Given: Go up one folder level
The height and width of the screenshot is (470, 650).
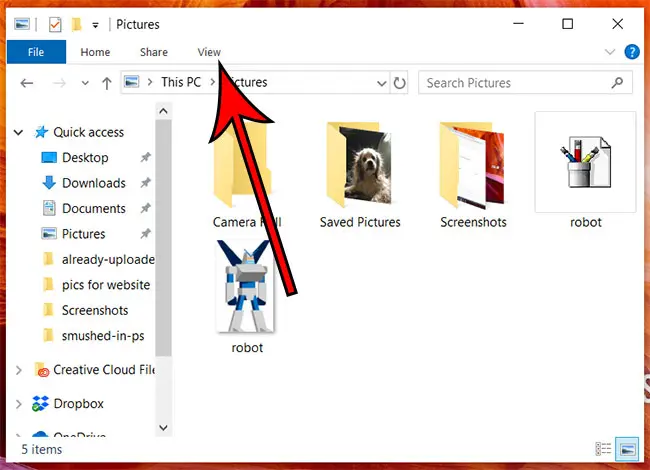Looking at the screenshot, I should 107,83.
